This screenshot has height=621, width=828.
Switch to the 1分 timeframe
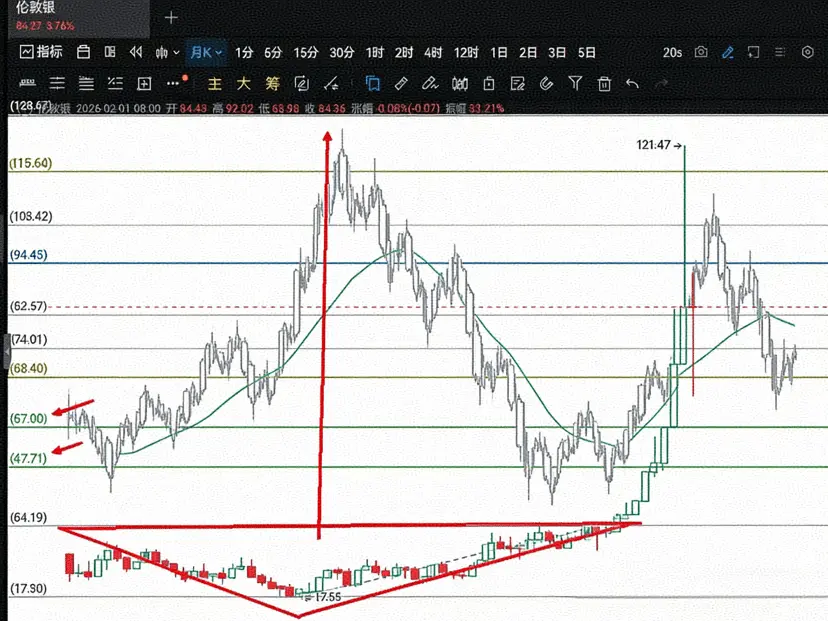coord(244,53)
